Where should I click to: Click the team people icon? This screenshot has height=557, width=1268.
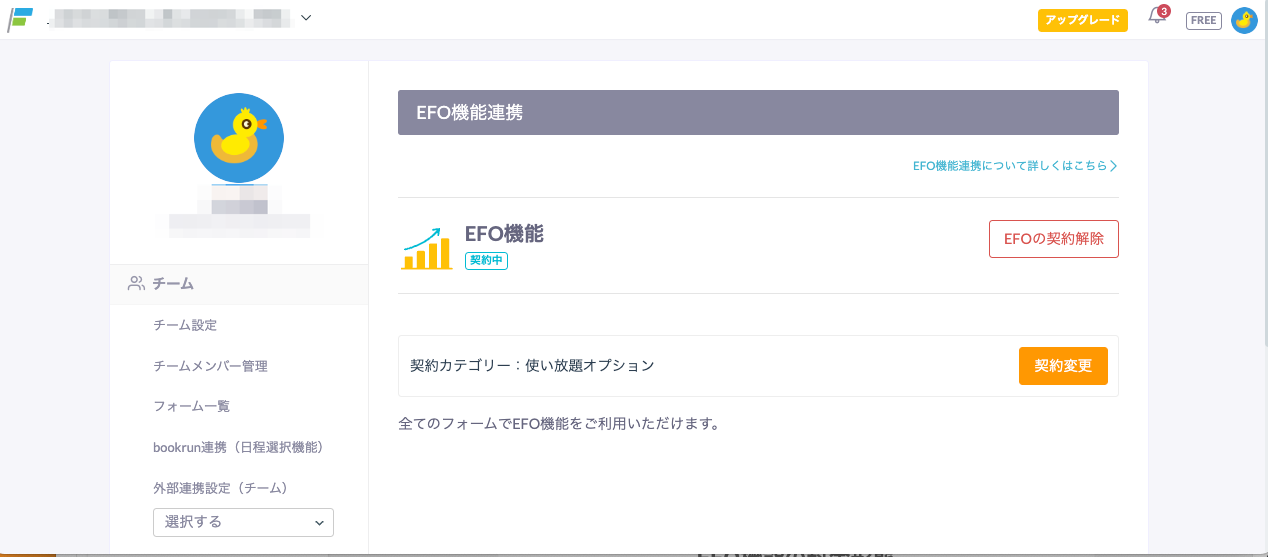(x=136, y=284)
